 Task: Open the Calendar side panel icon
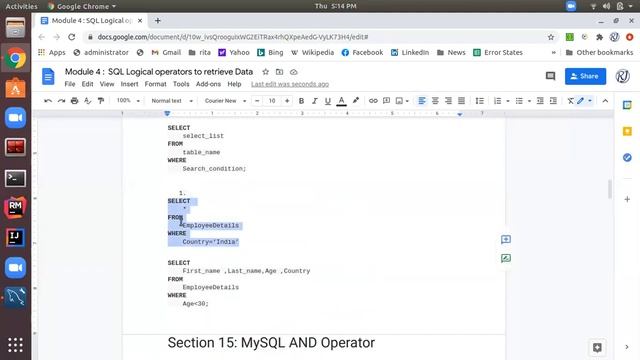coord(627,105)
